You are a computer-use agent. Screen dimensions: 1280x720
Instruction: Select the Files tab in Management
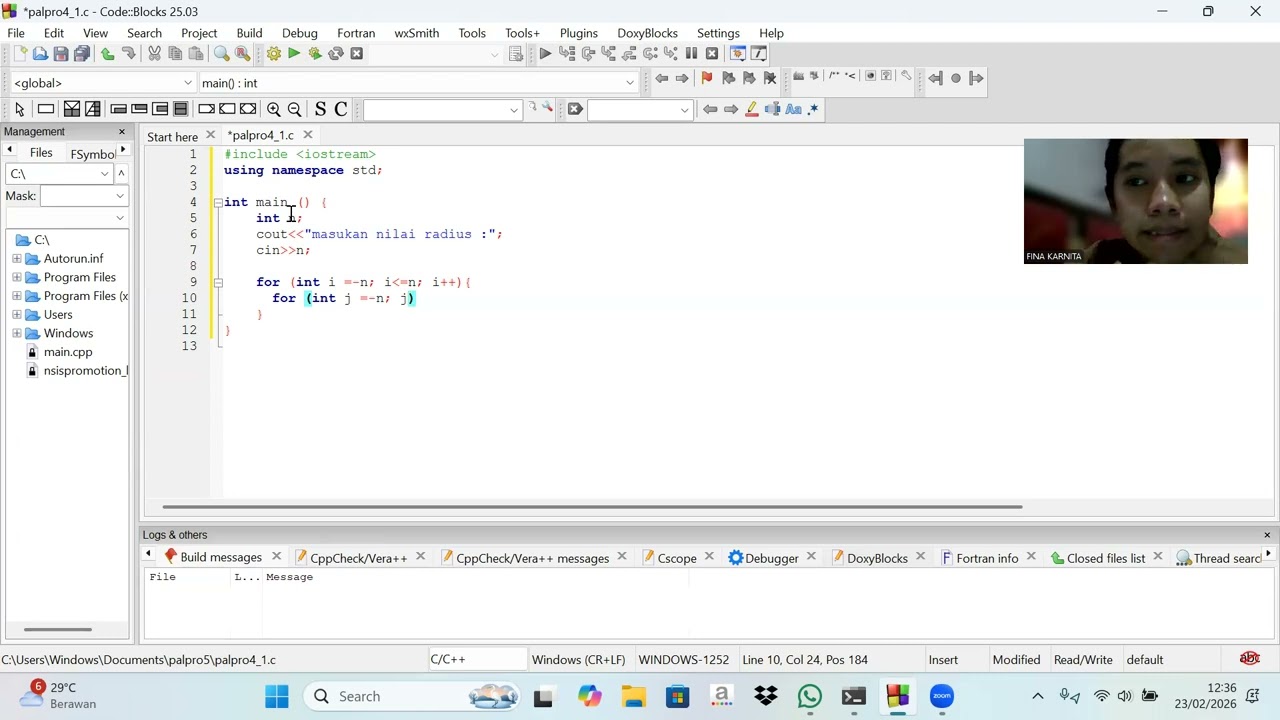(x=41, y=153)
